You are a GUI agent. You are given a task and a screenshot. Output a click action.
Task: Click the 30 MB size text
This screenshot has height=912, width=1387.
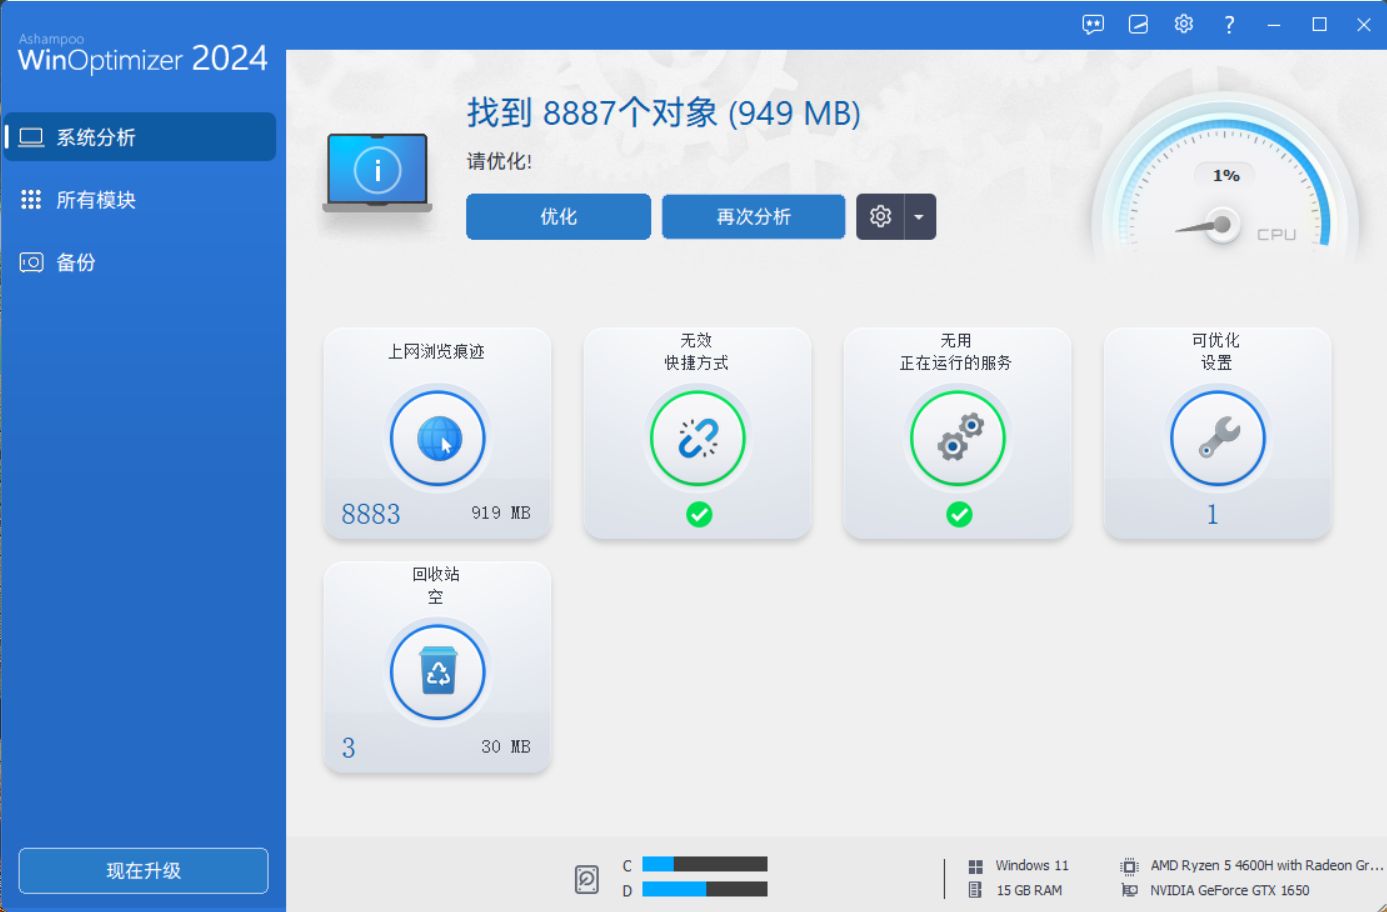click(506, 747)
